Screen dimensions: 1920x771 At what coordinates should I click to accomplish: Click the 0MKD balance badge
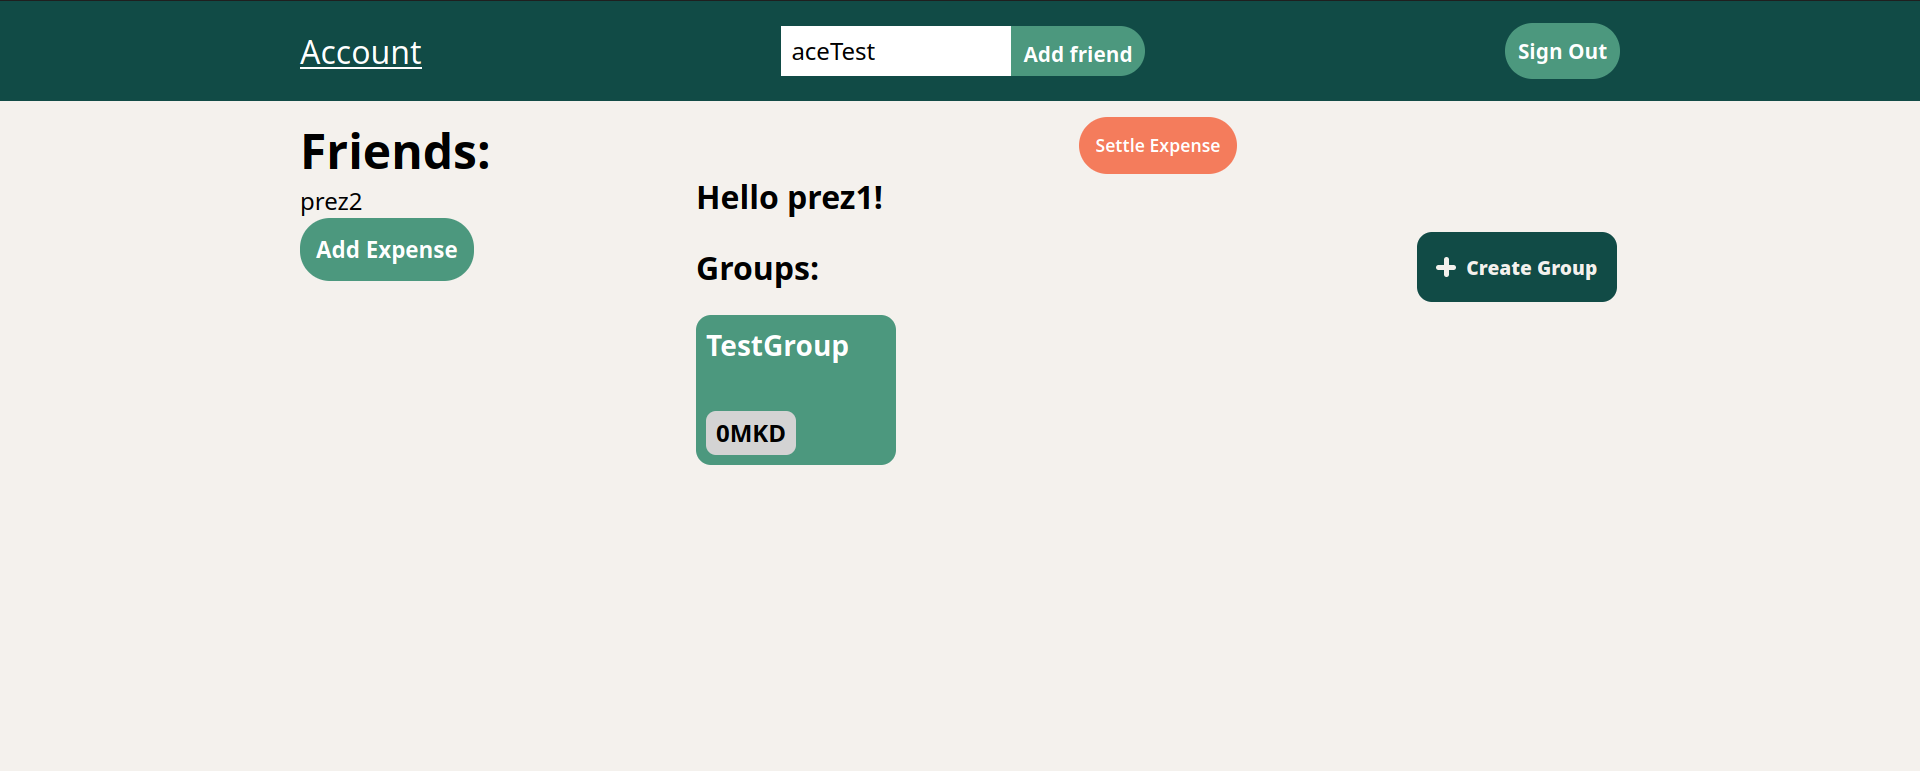(x=750, y=433)
